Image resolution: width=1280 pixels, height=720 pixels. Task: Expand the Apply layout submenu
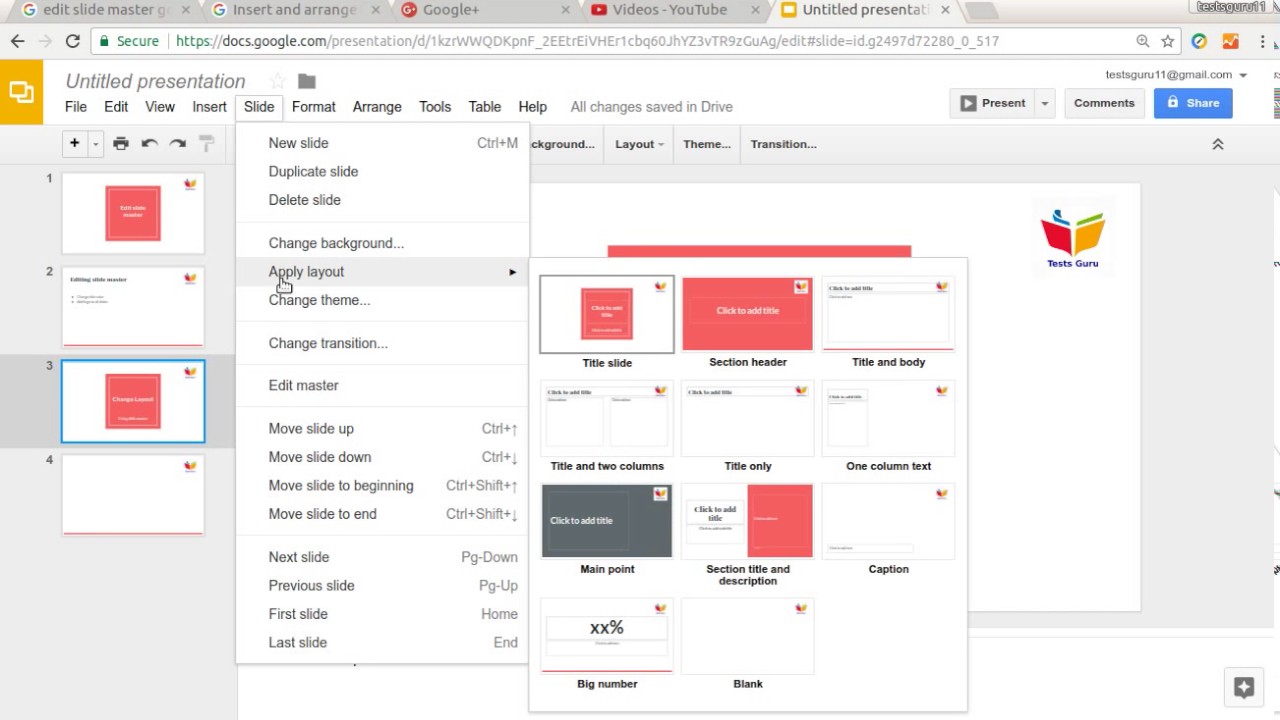tap(382, 272)
